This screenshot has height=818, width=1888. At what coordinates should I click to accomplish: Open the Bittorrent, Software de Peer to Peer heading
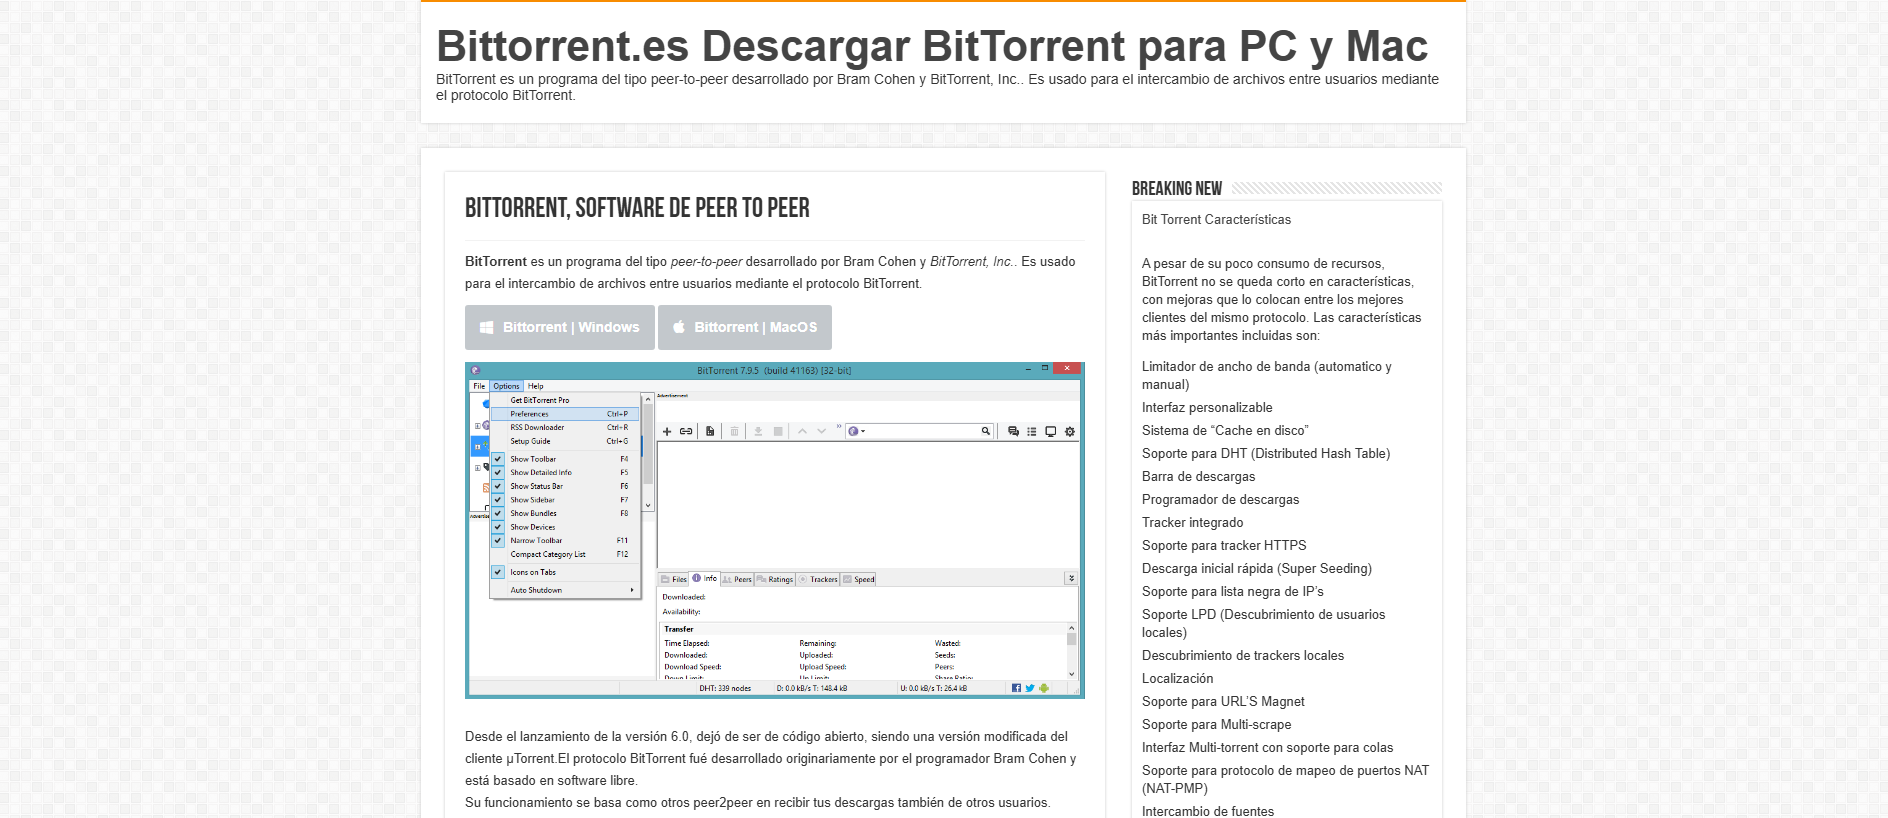(x=637, y=208)
